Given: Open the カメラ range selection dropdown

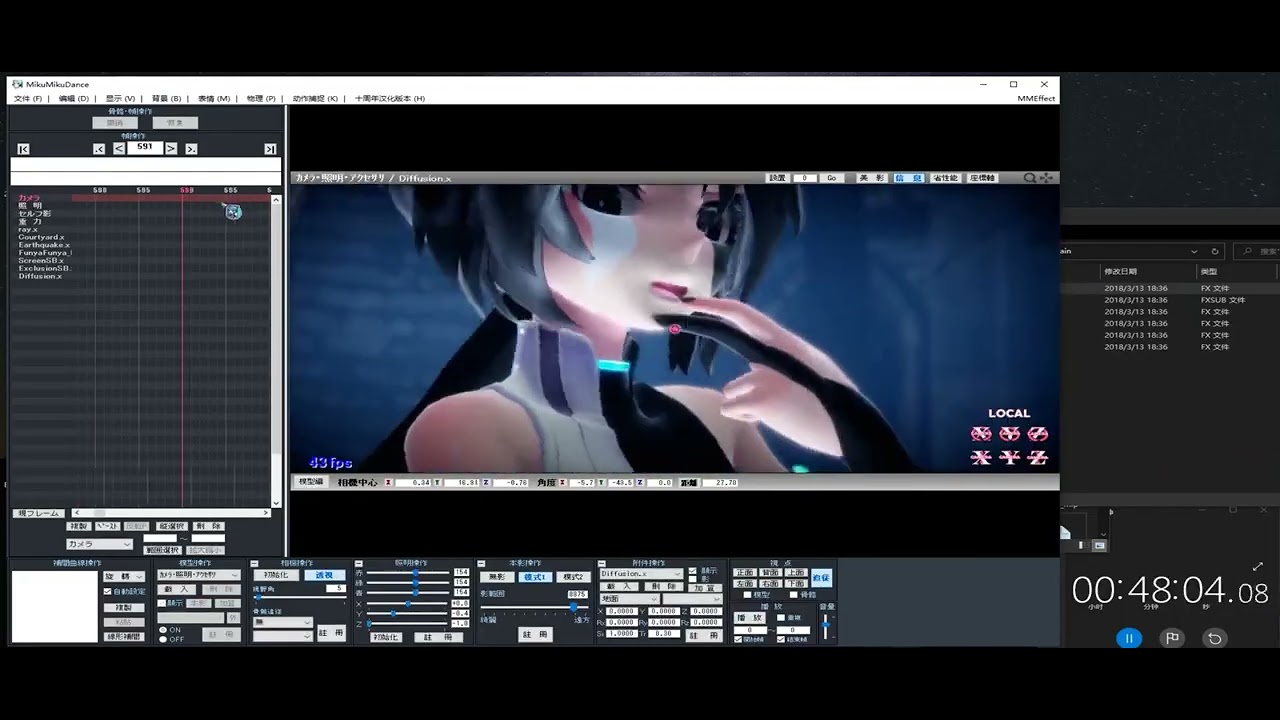Looking at the screenshot, I should tap(99, 544).
